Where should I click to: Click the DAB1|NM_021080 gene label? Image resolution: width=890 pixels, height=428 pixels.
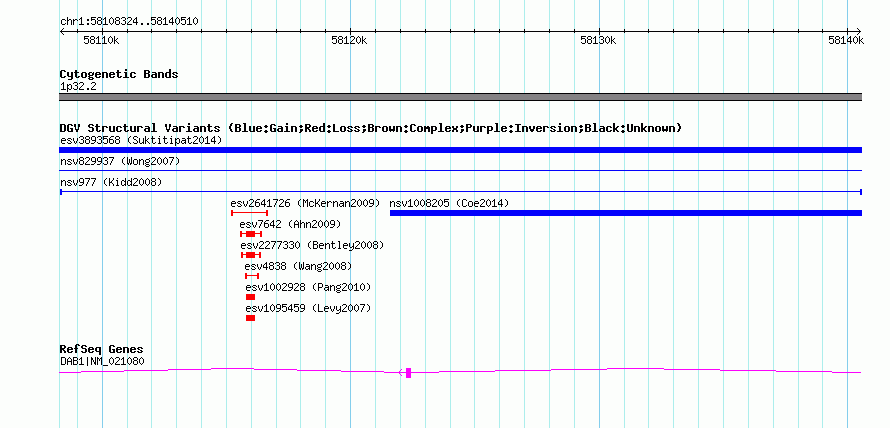coord(102,361)
